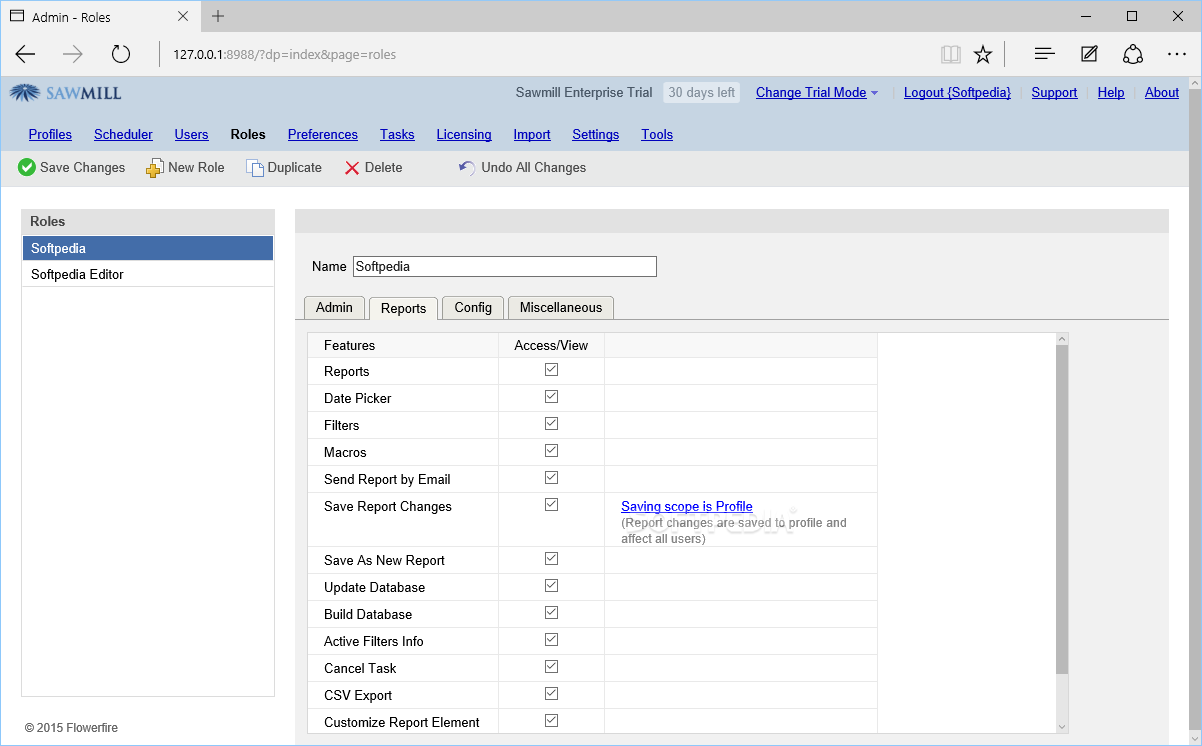Screen dimensions: 1202x746
Task: Add page to favorites star icon
Action: pyautogui.click(x=983, y=54)
